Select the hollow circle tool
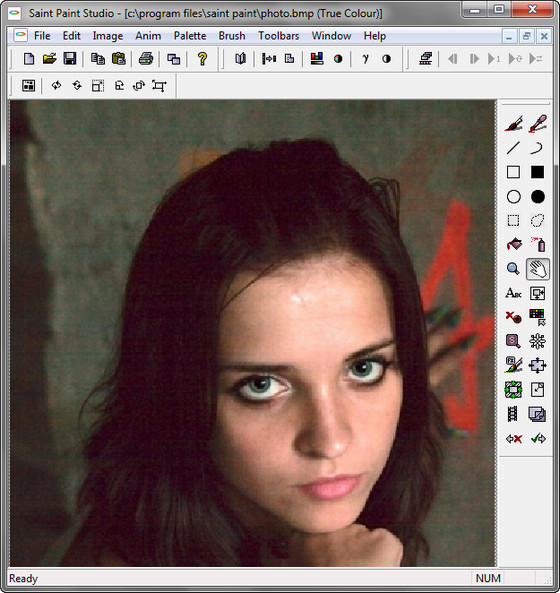 click(513, 197)
